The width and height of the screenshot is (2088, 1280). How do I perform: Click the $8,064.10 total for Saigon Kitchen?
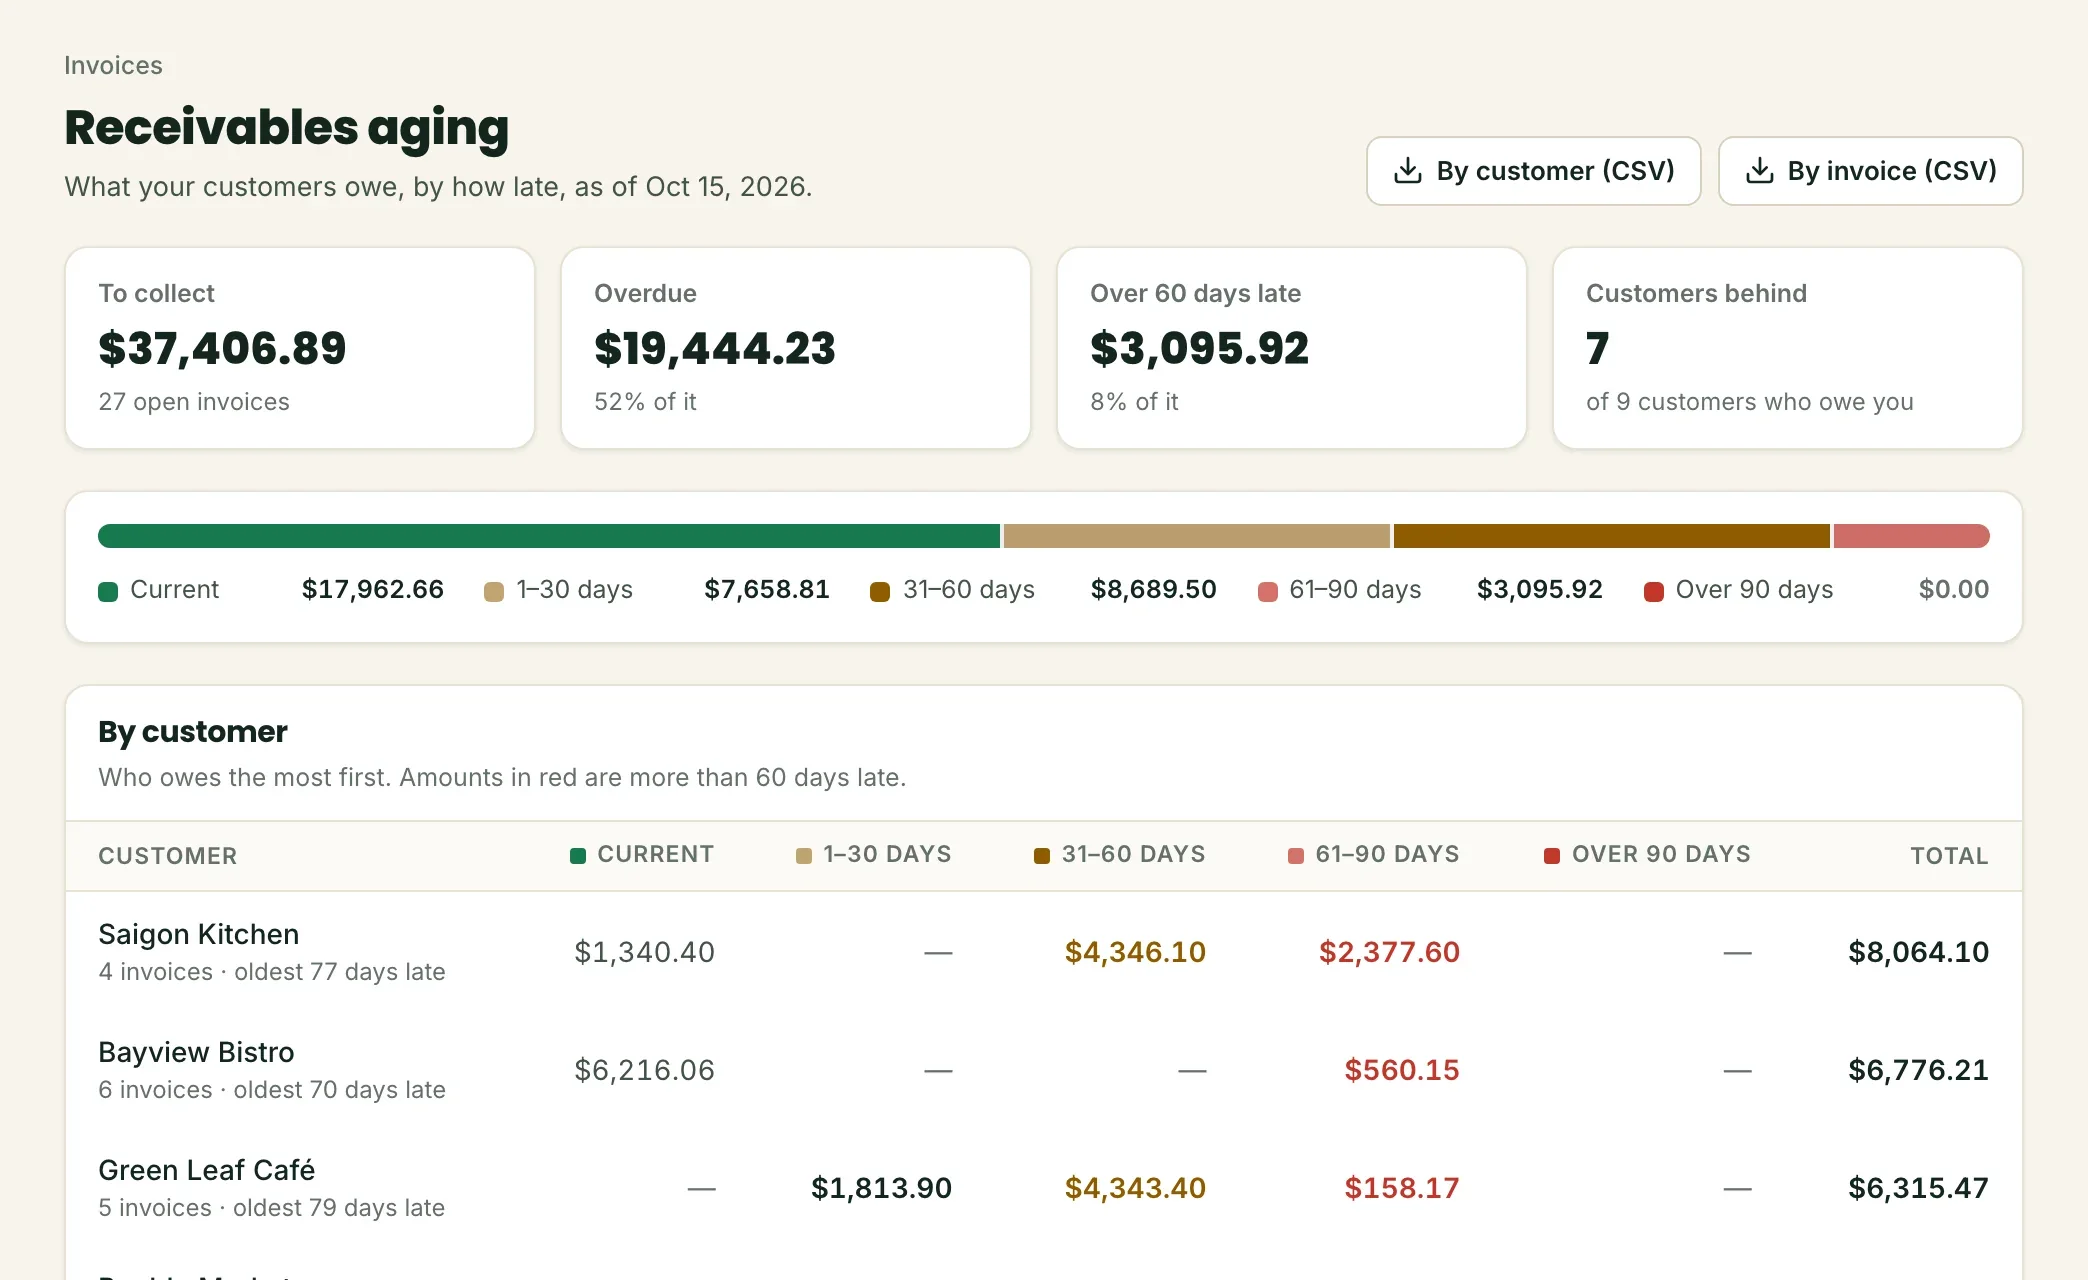click(x=1918, y=952)
